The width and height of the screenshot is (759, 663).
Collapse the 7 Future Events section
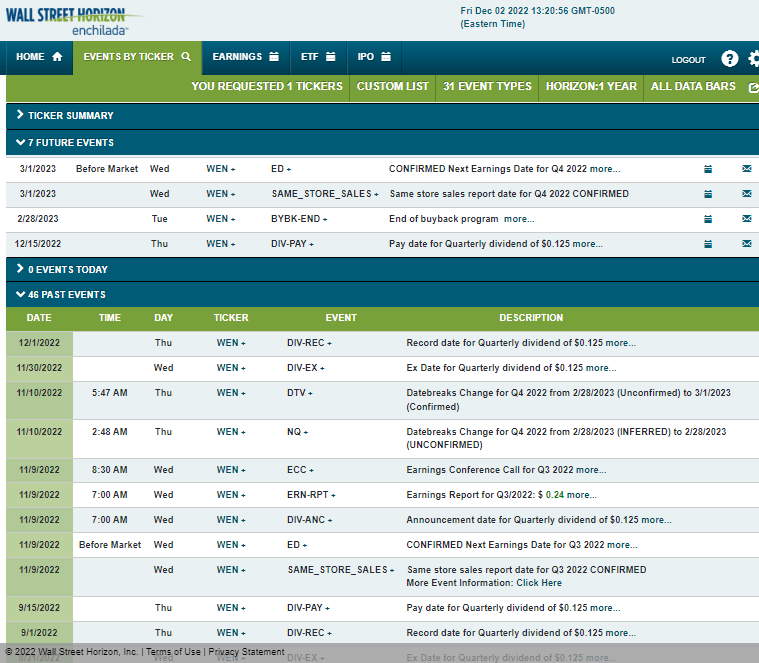coord(65,143)
